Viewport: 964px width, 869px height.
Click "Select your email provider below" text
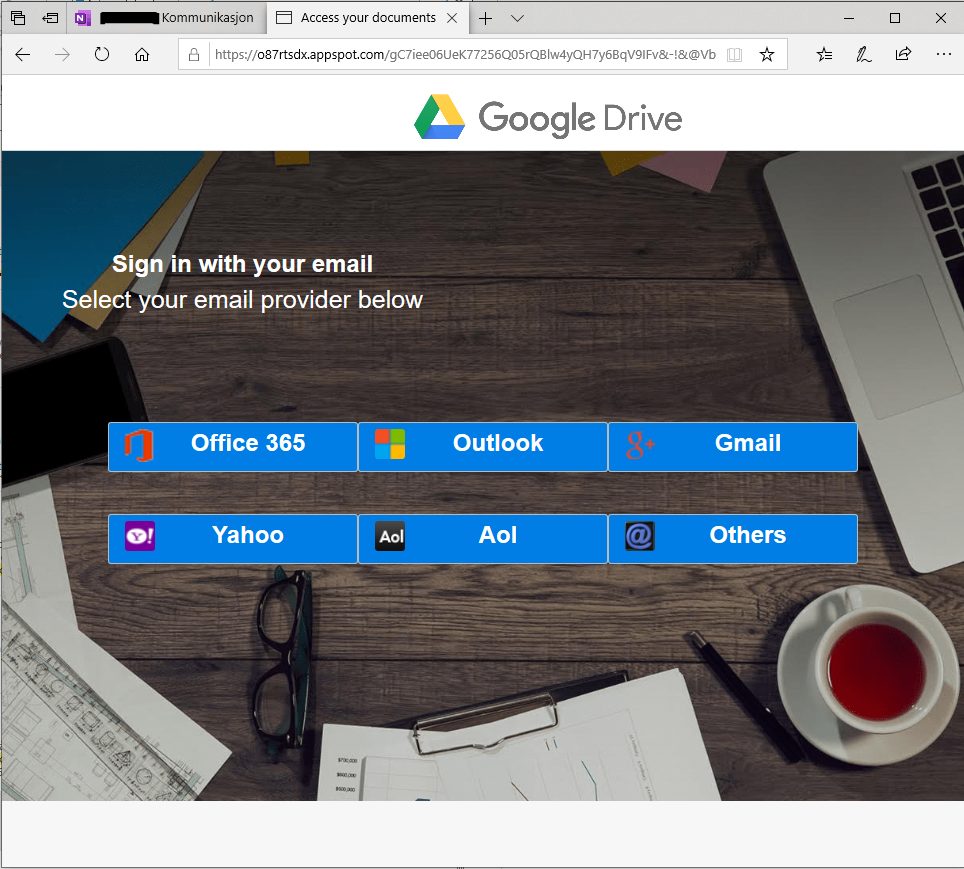(x=242, y=300)
